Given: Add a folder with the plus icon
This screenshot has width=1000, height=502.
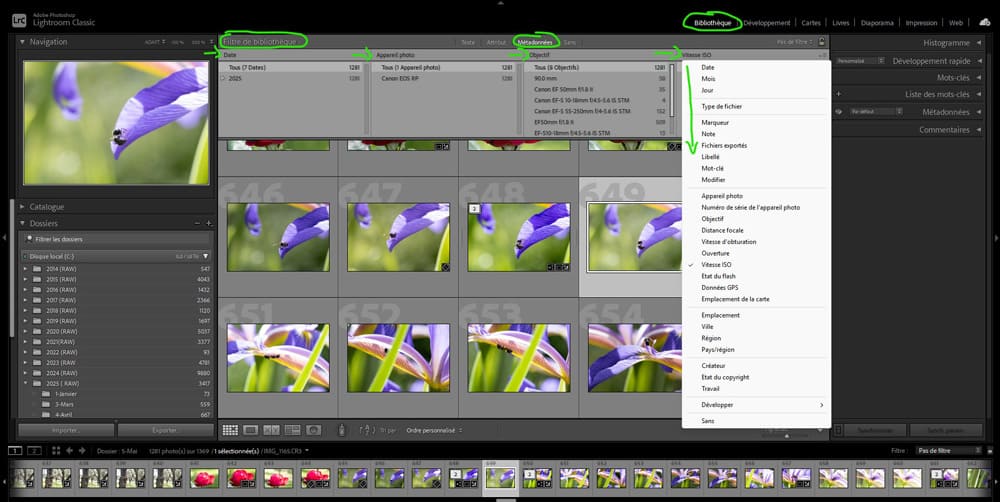Looking at the screenshot, I should (208, 224).
